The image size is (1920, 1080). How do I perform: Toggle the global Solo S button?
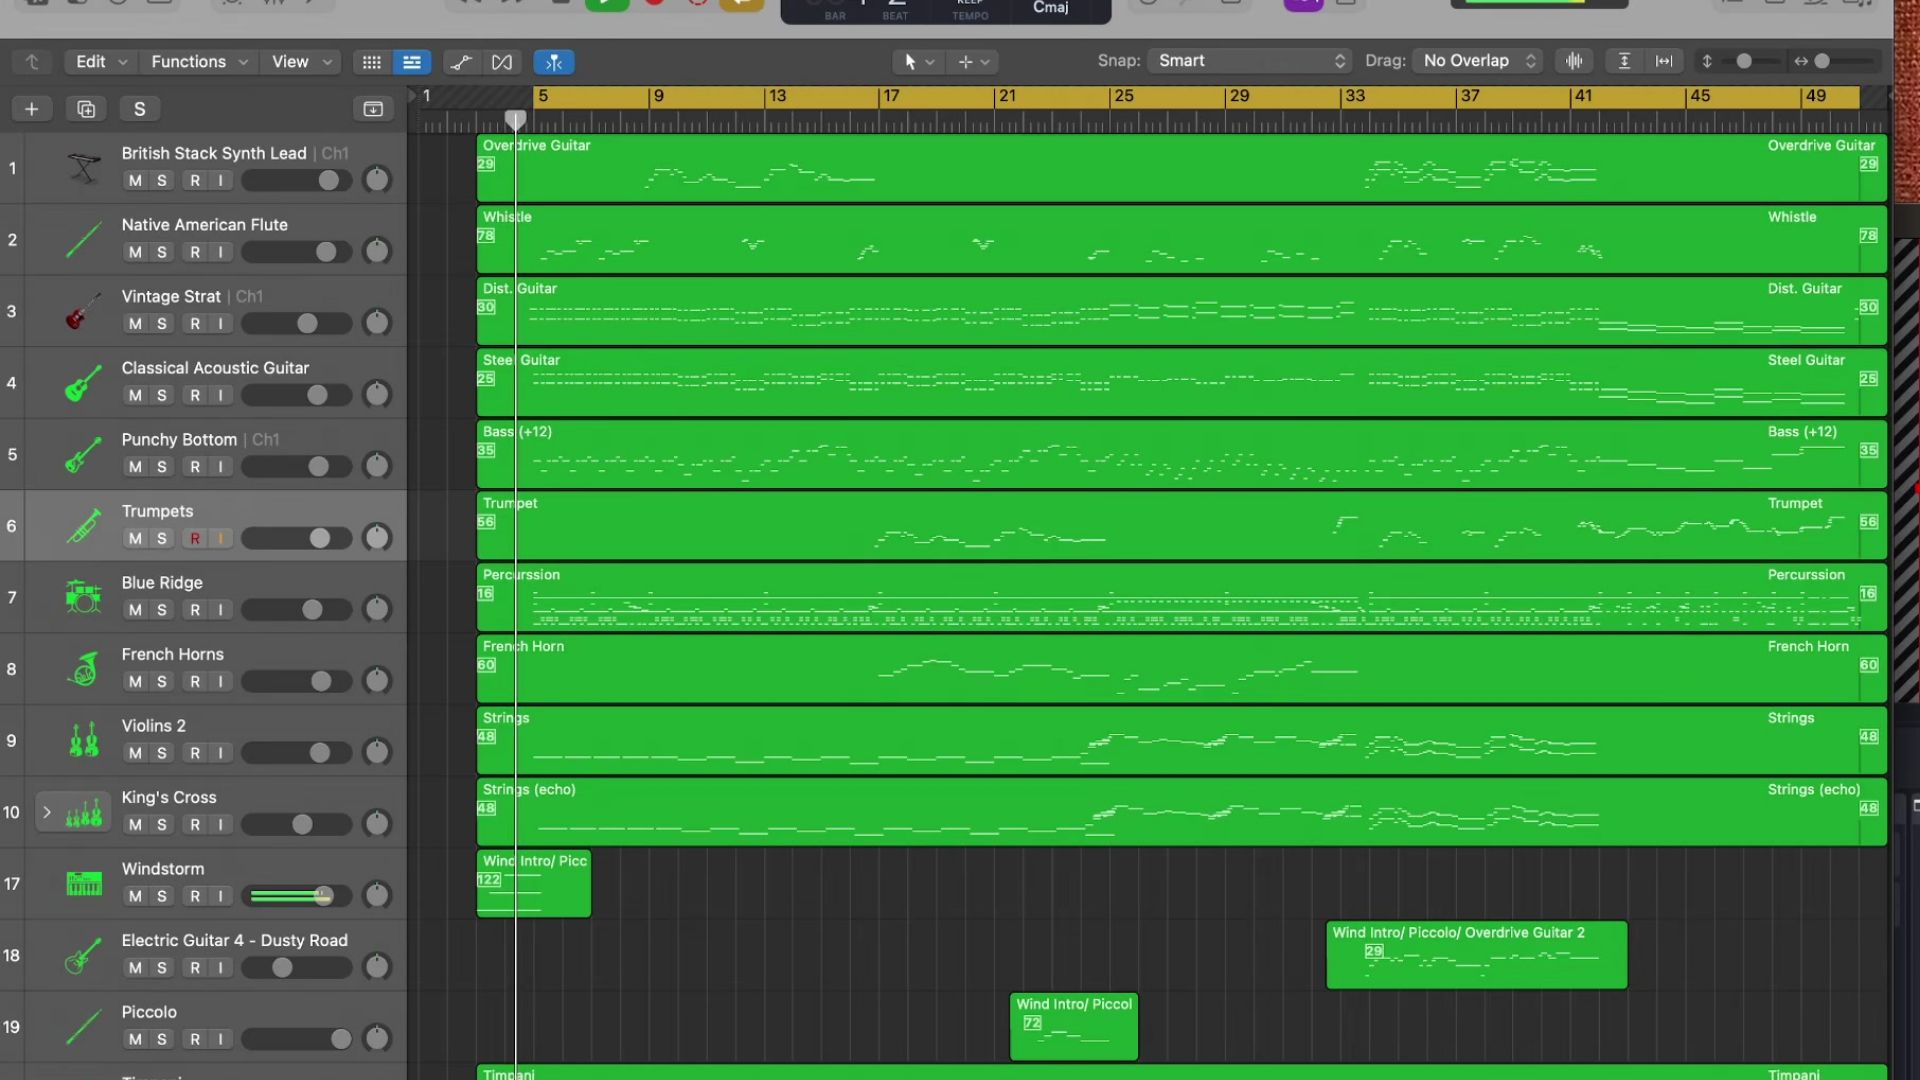[x=140, y=109]
